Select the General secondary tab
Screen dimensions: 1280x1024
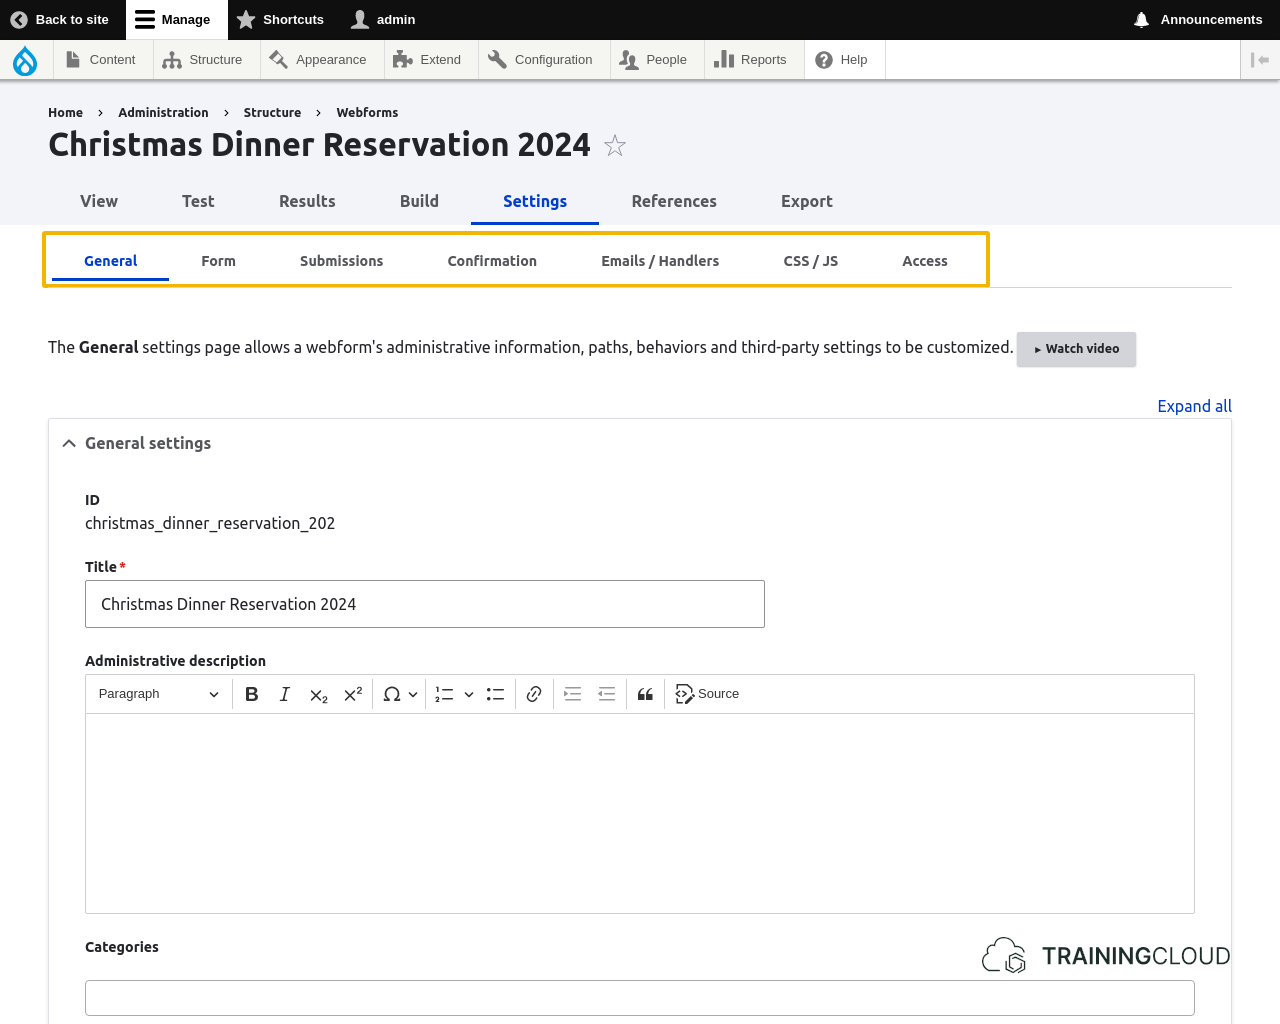[110, 261]
